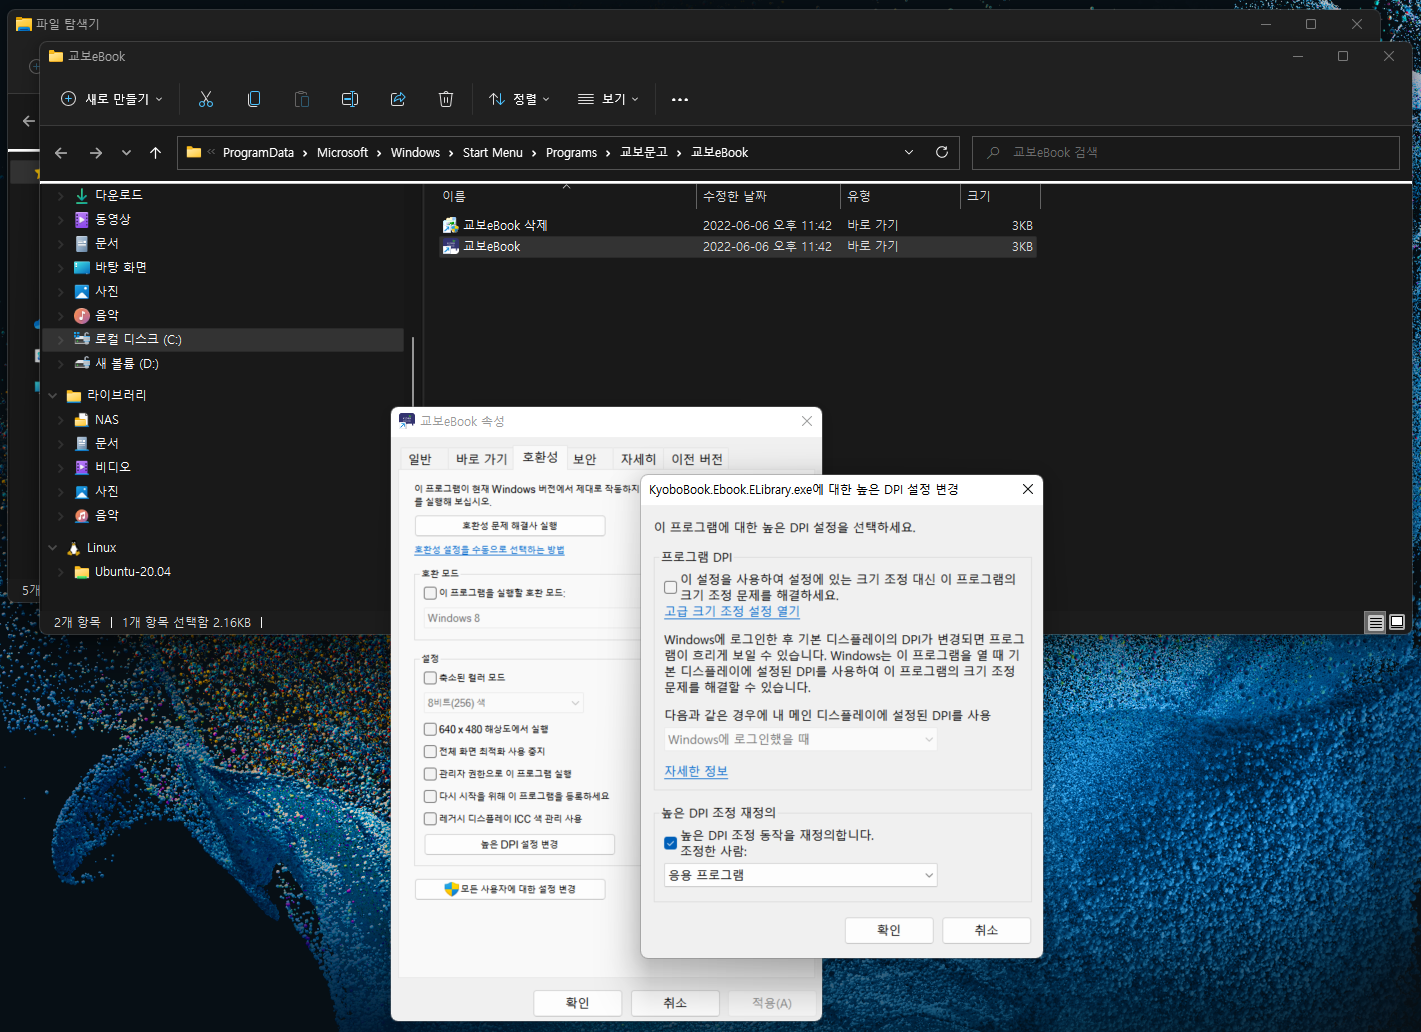Click the Cut scissors icon in toolbar

(206, 99)
